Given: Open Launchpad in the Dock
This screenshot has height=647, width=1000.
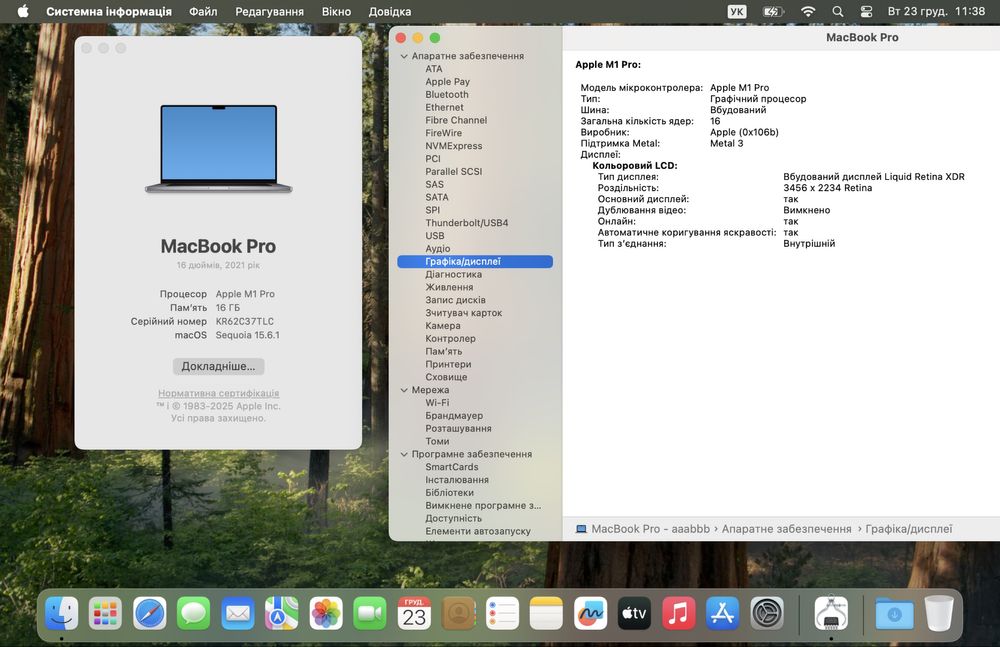Looking at the screenshot, I should pyautogui.click(x=105, y=614).
